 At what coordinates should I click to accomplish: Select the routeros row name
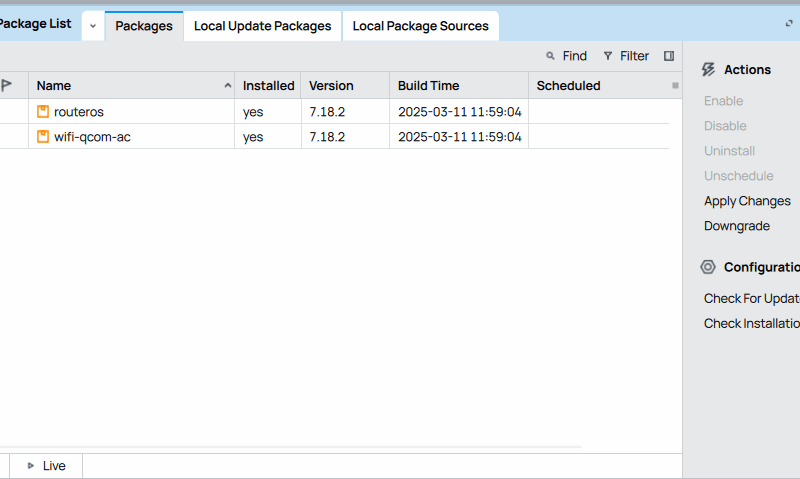coord(79,112)
